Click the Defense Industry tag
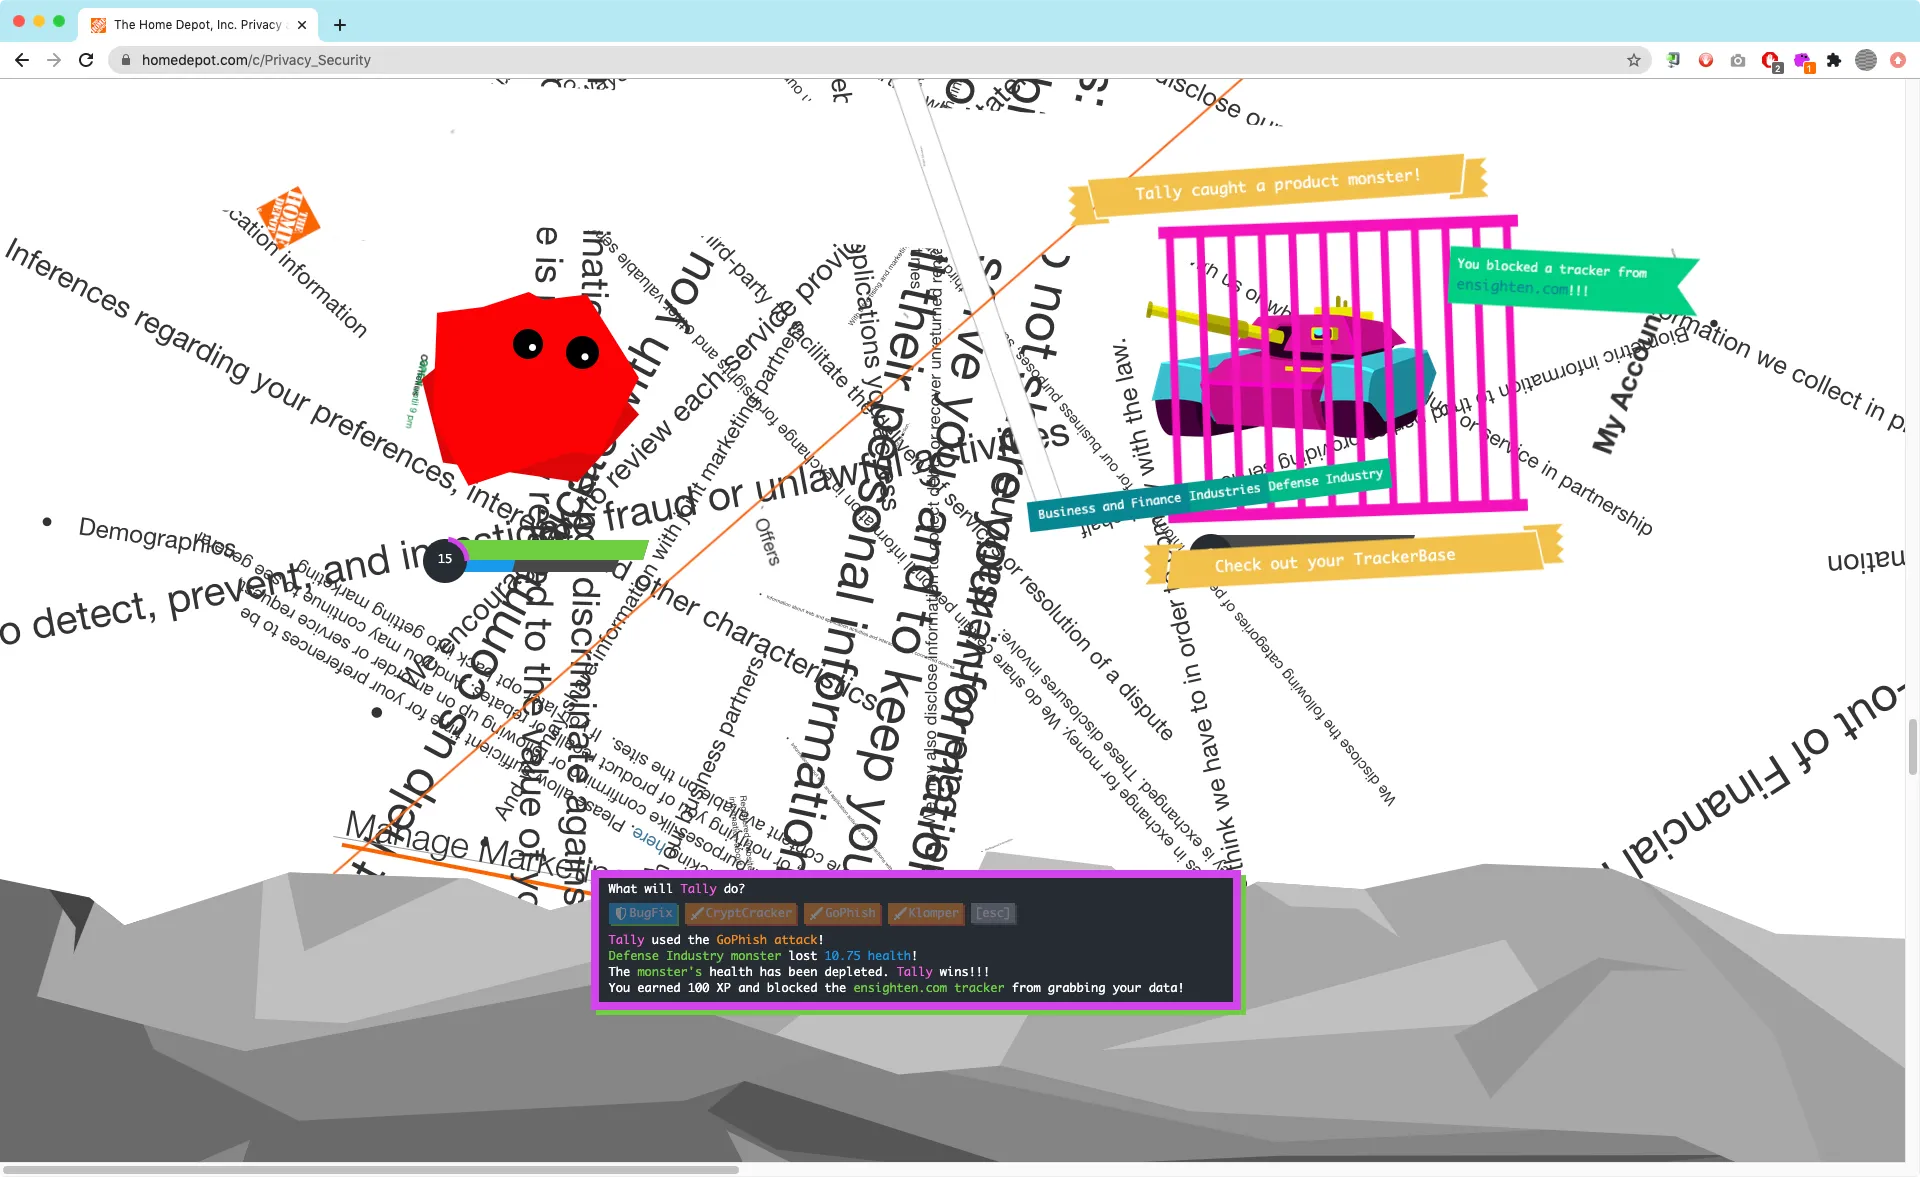The image size is (1920, 1177). click(1325, 480)
